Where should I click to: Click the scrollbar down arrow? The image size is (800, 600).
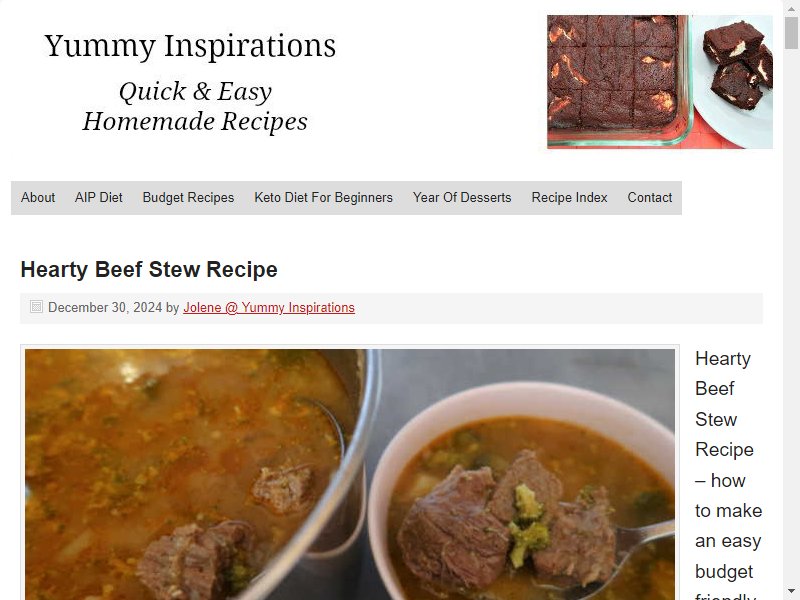tap(791, 592)
